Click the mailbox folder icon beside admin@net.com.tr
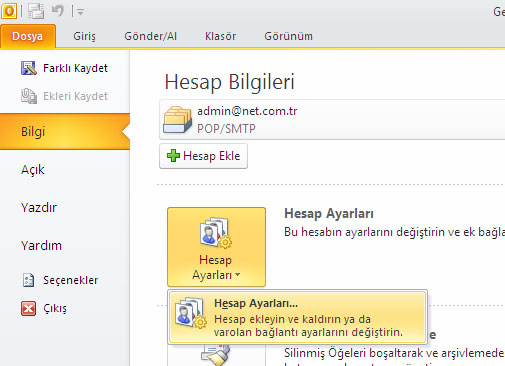This screenshot has width=505, height=366. 177,119
